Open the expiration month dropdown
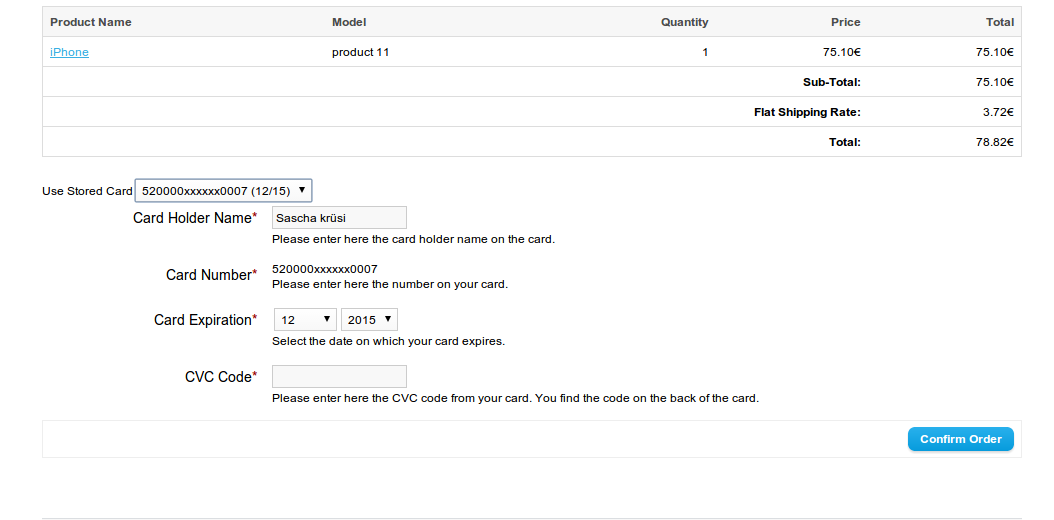The width and height of the screenshot is (1054, 520). coord(305,320)
